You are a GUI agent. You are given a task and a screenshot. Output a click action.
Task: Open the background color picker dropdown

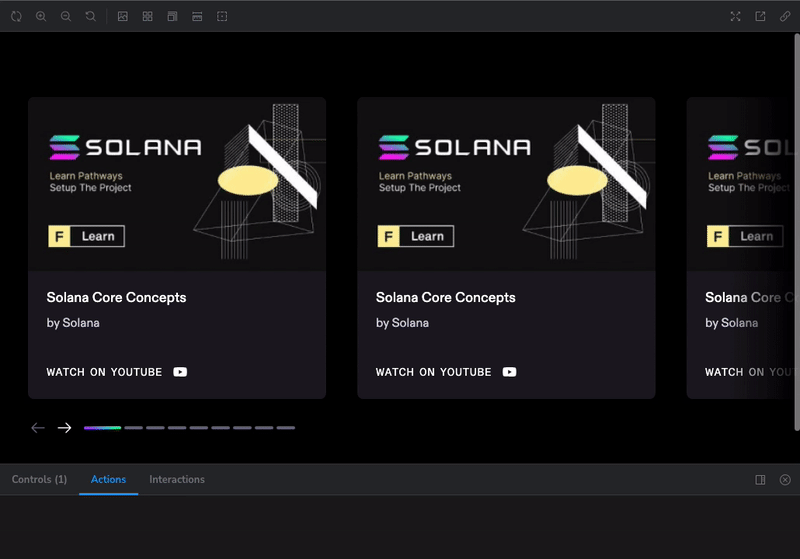122,16
